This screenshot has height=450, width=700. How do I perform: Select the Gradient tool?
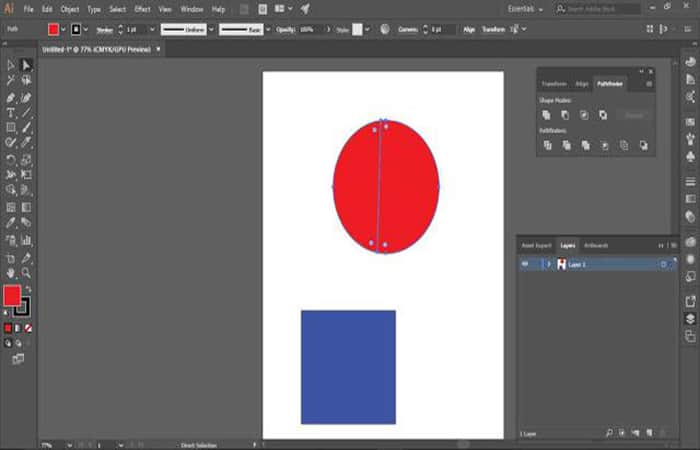pyautogui.click(x=26, y=207)
